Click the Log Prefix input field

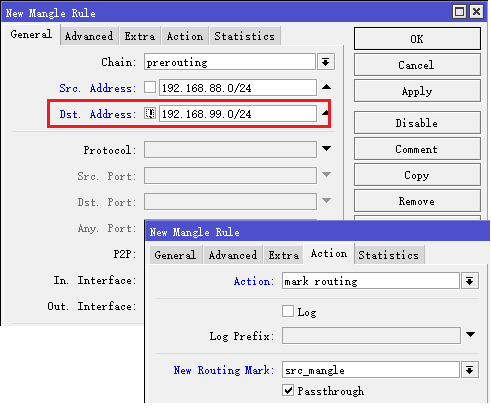click(371, 335)
